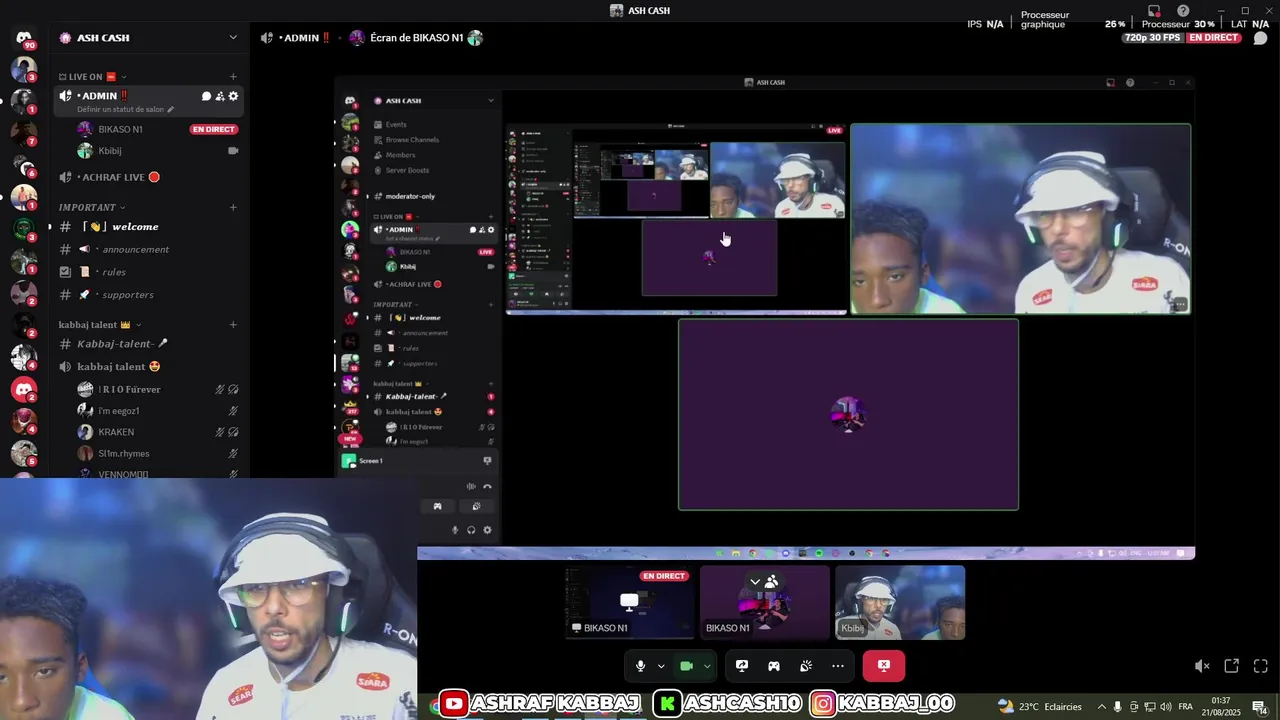
Task: Open announcement channel
Action: coord(148,249)
